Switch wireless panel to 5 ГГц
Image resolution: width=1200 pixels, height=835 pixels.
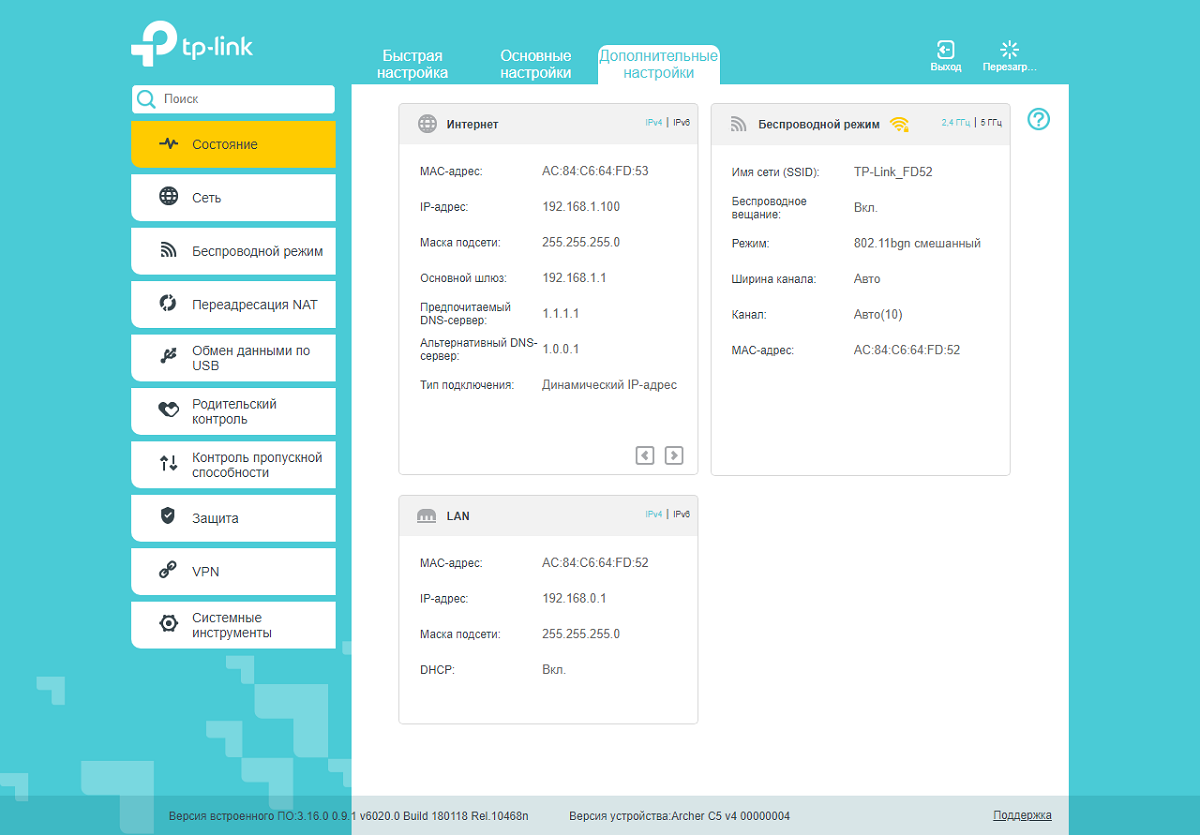990,123
